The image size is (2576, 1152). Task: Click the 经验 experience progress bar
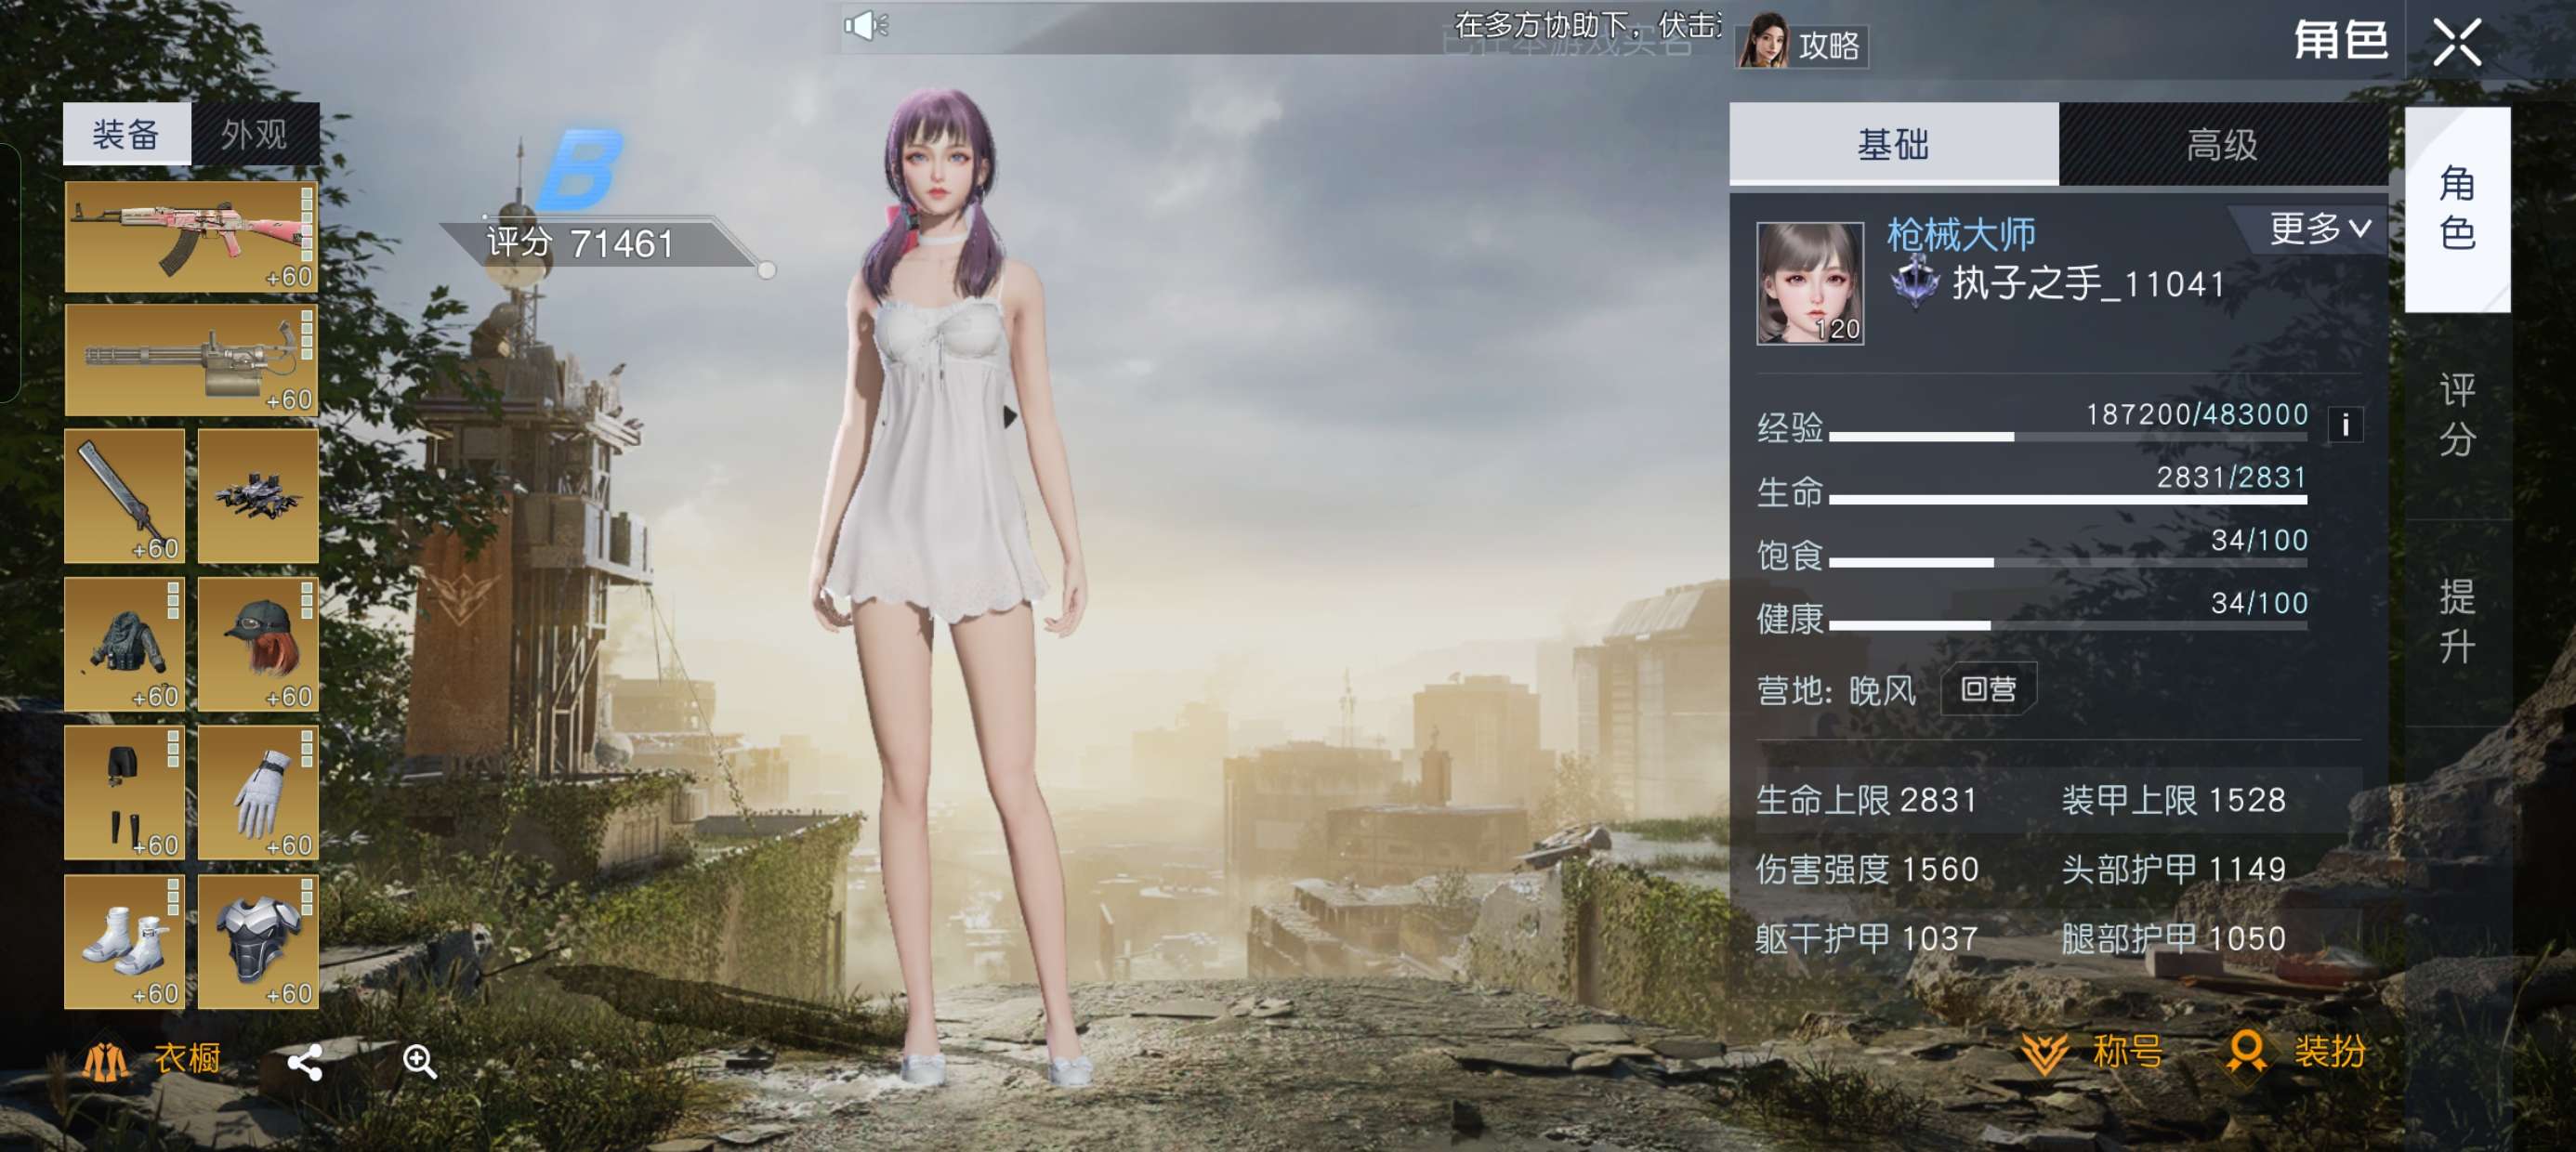pyautogui.click(x=2068, y=437)
